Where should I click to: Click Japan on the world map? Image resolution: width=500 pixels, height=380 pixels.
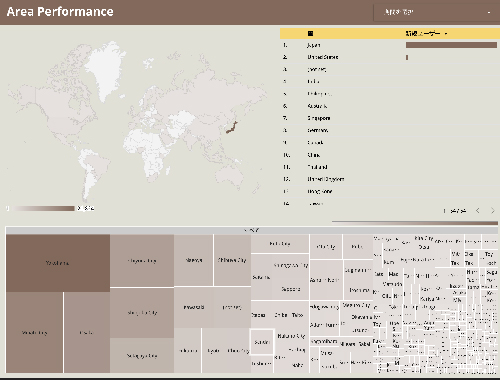(x=232, y=127)
